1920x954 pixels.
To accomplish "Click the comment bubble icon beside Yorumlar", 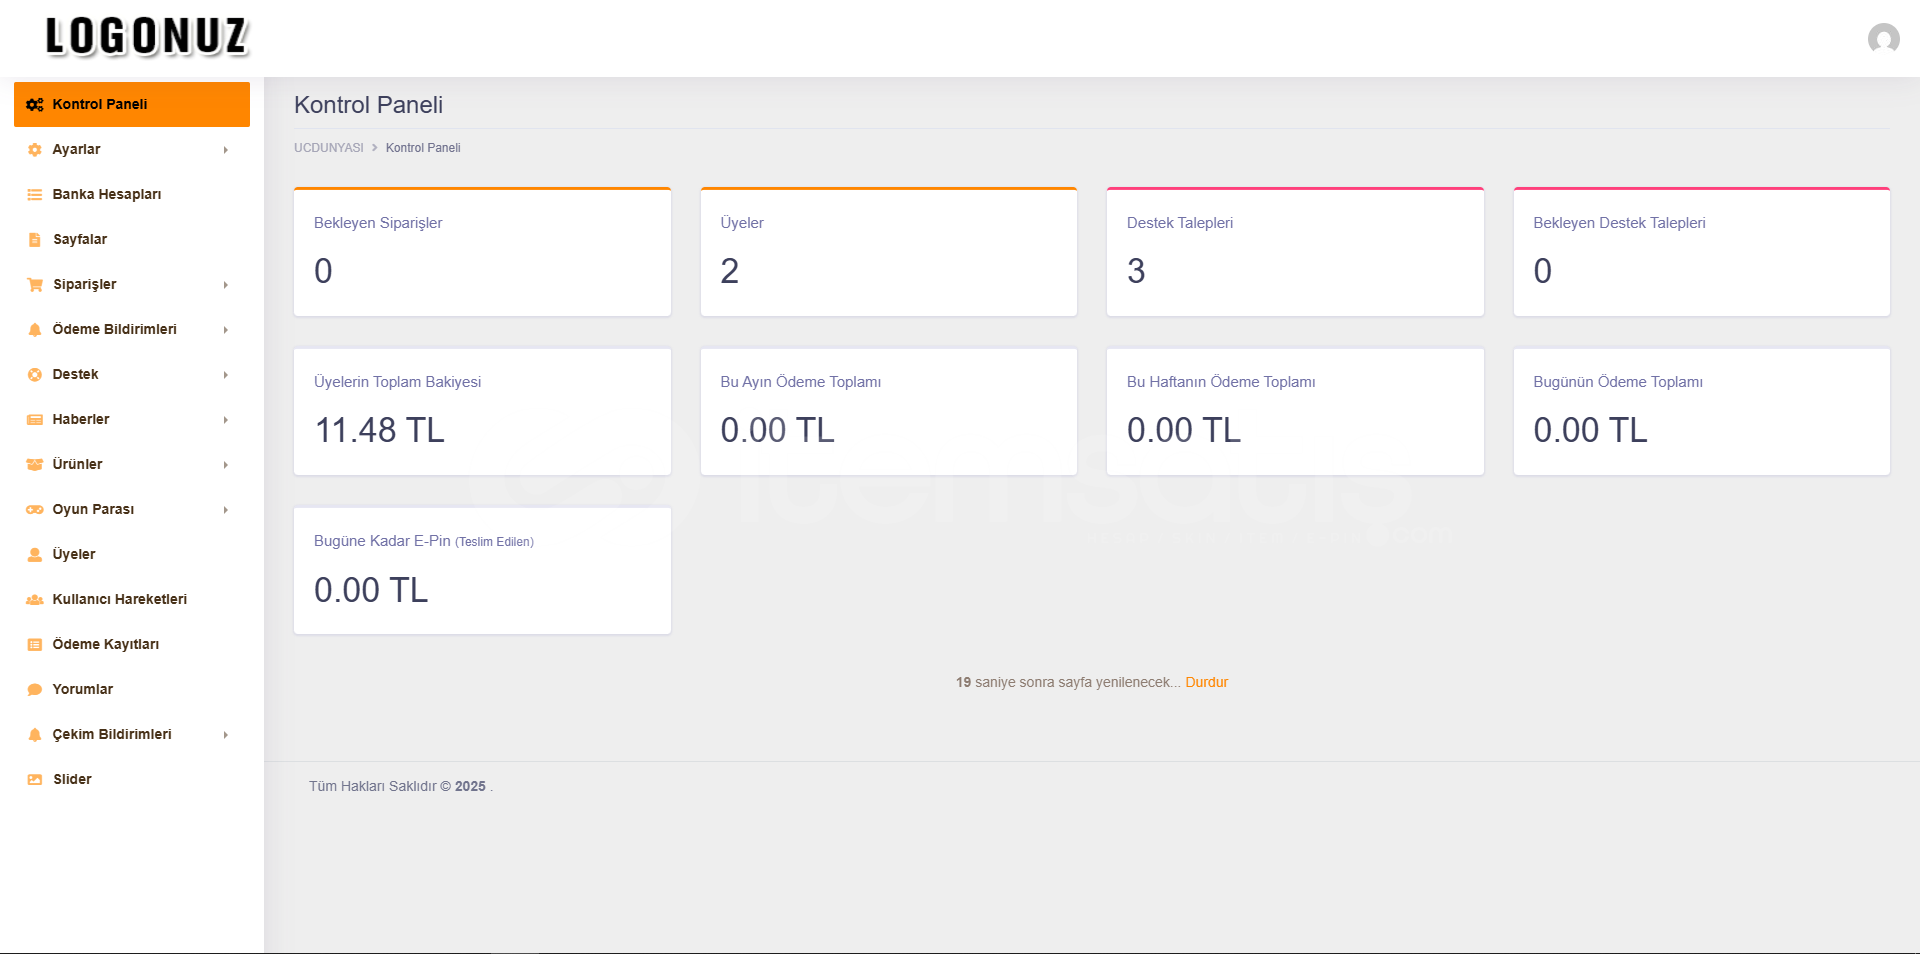I will click(35, 690).
